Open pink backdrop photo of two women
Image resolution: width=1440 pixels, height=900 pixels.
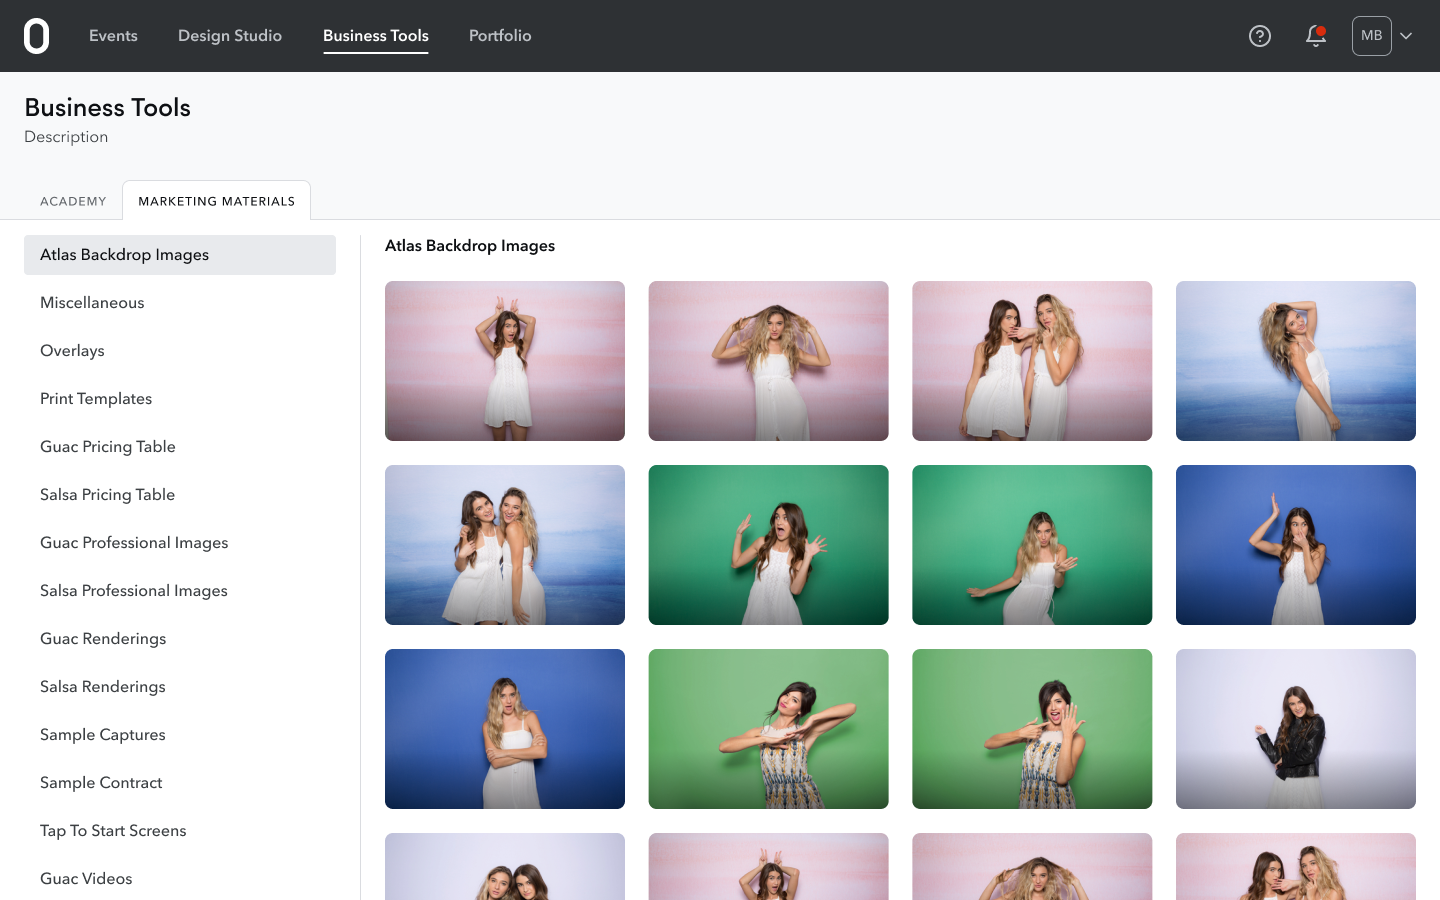(1032, 361)
